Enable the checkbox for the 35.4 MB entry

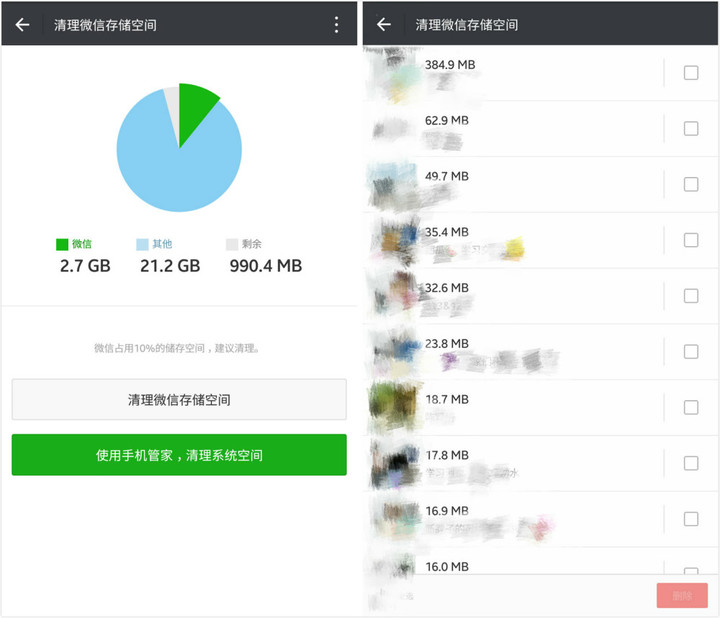[x=691, y=240]
